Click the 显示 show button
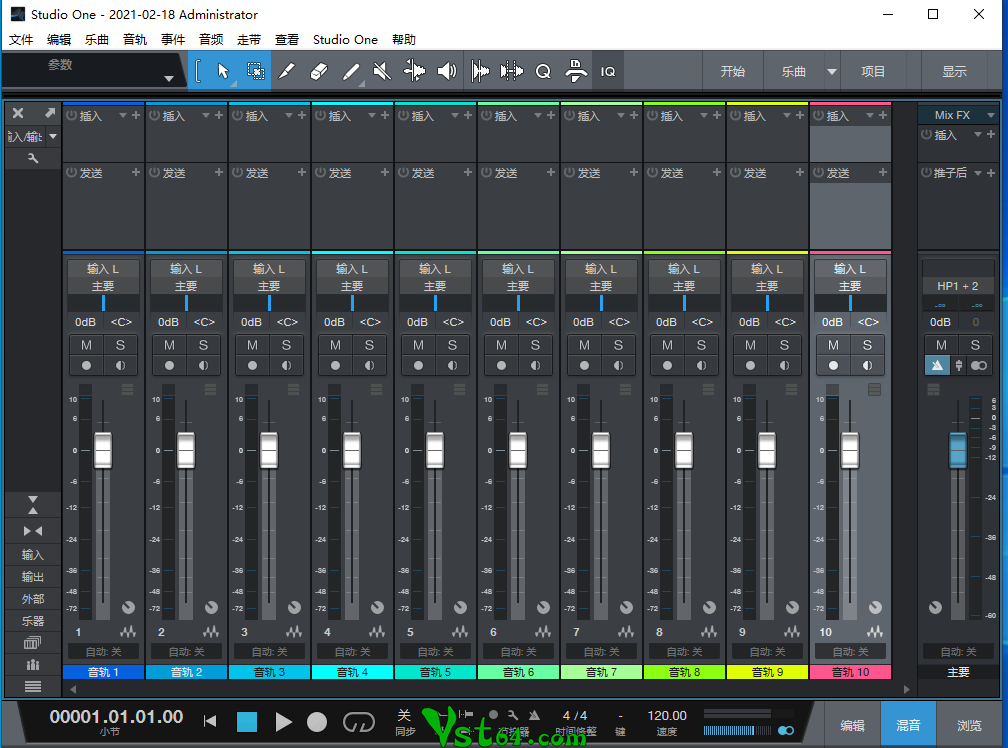 coord(955,71)
